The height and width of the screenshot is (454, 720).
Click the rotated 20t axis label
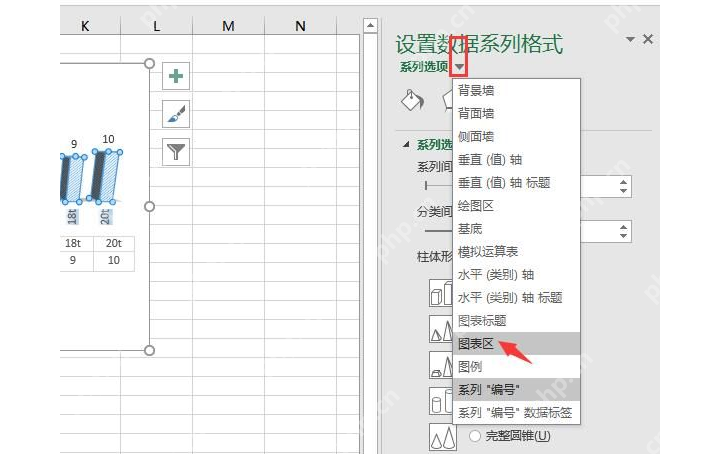click(106, 216)
